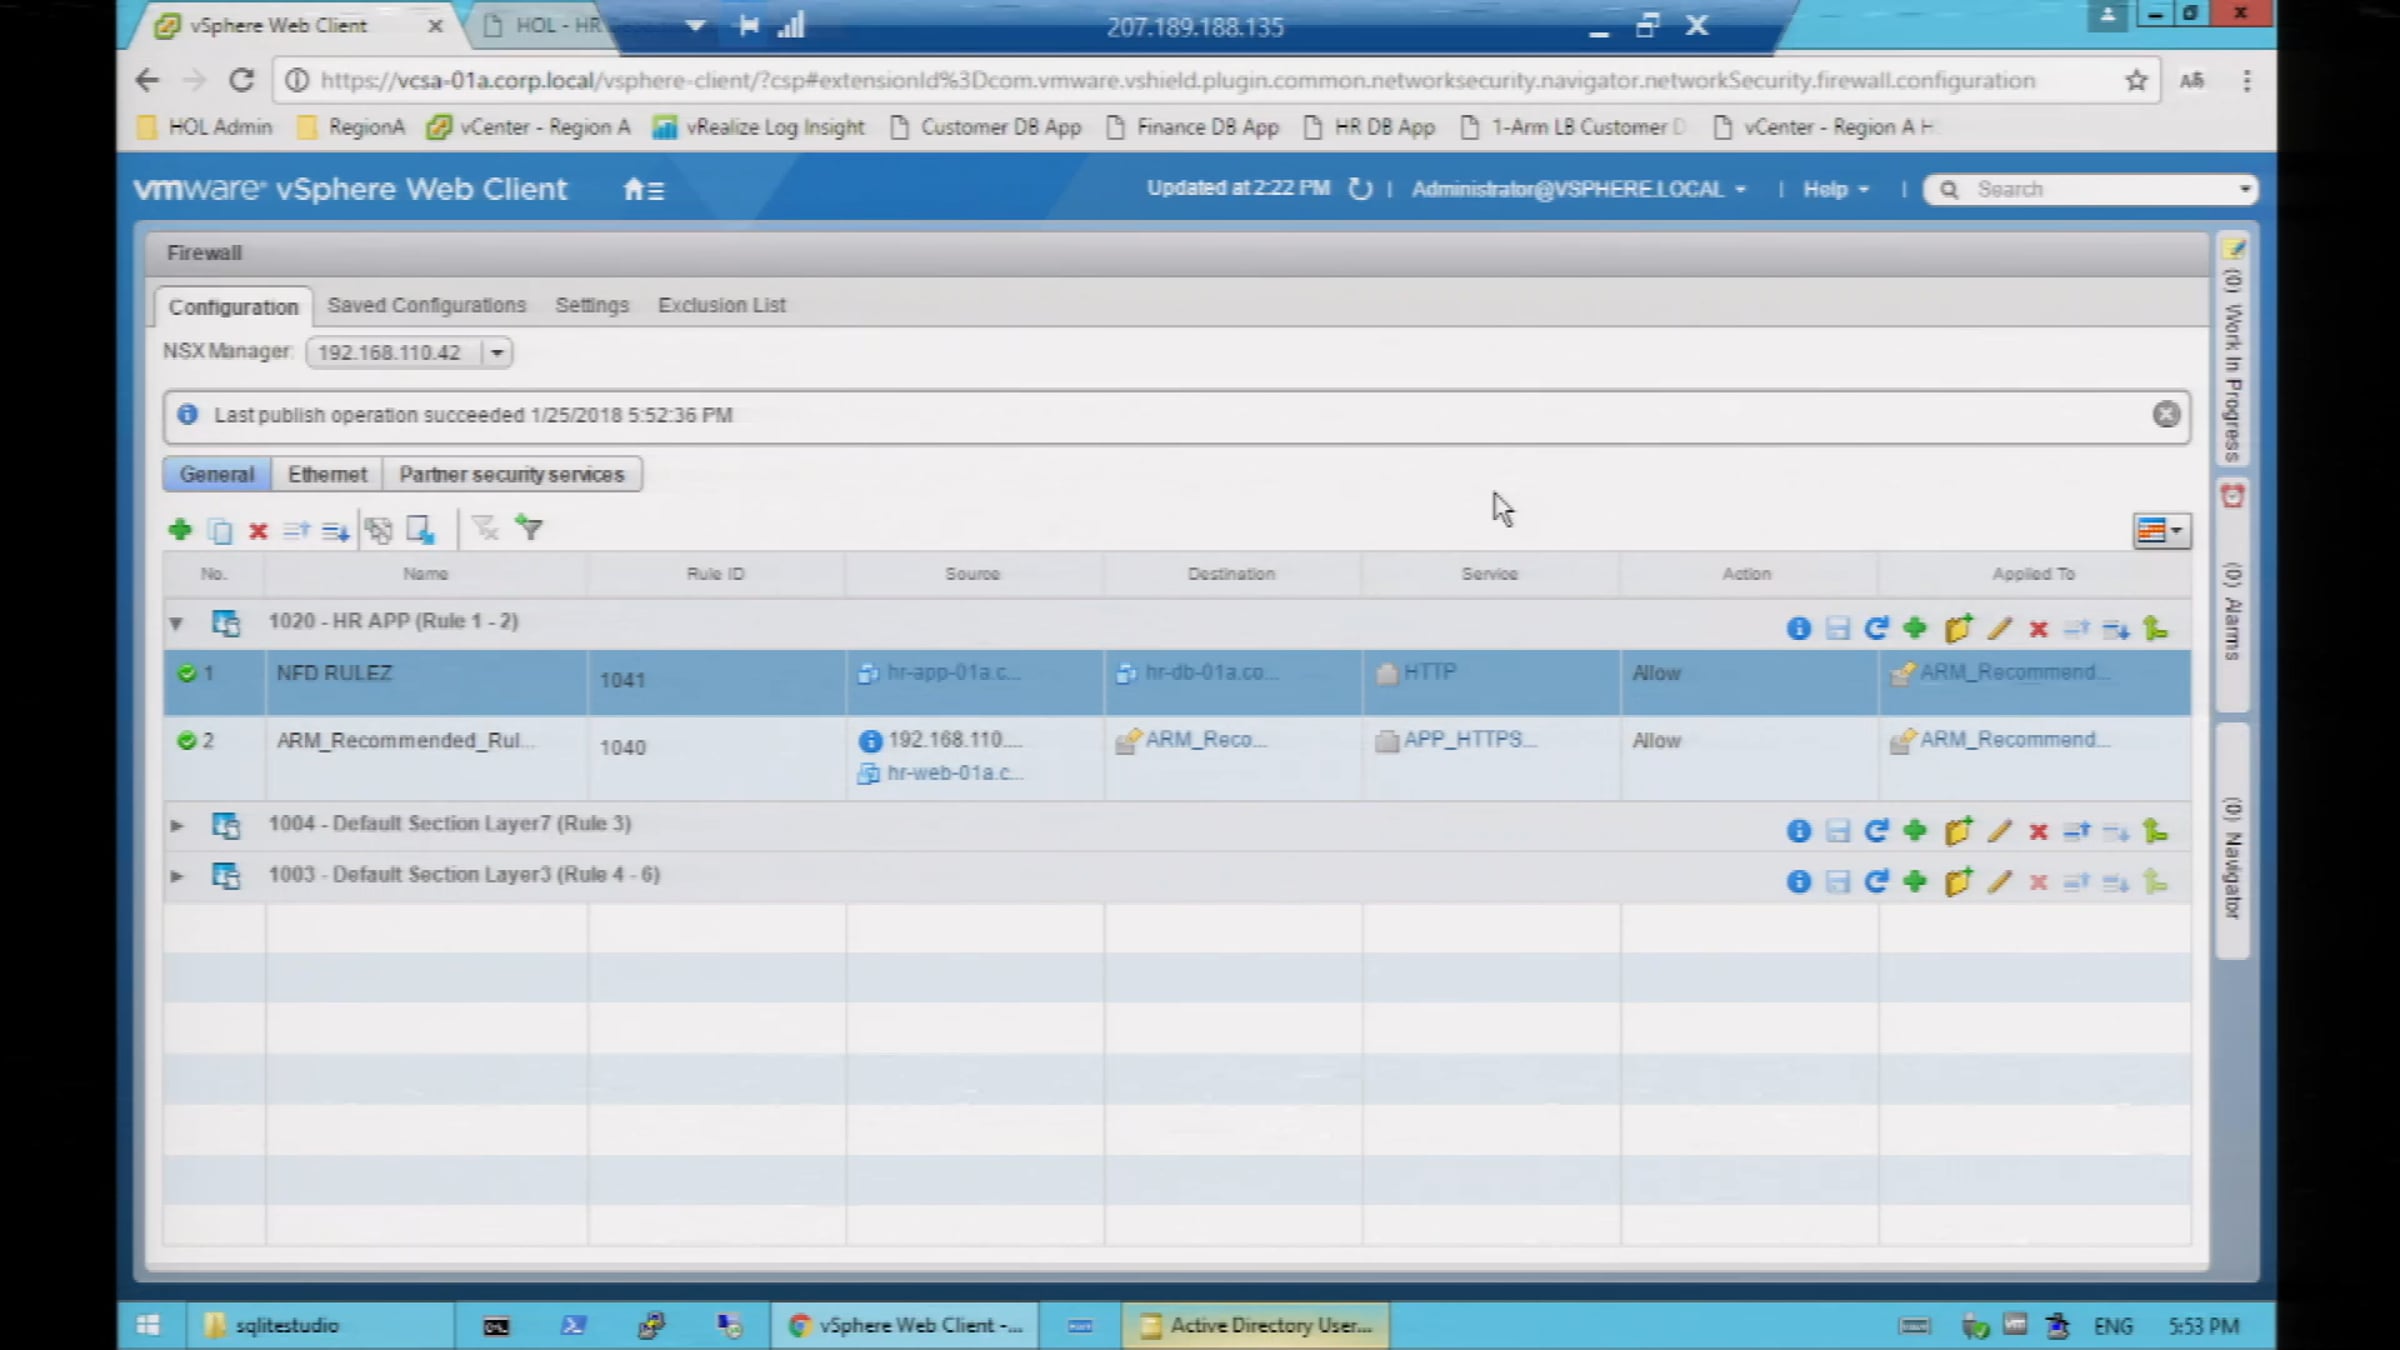Add a rule to the 1020 - HR APP section

click(1915, 628)
